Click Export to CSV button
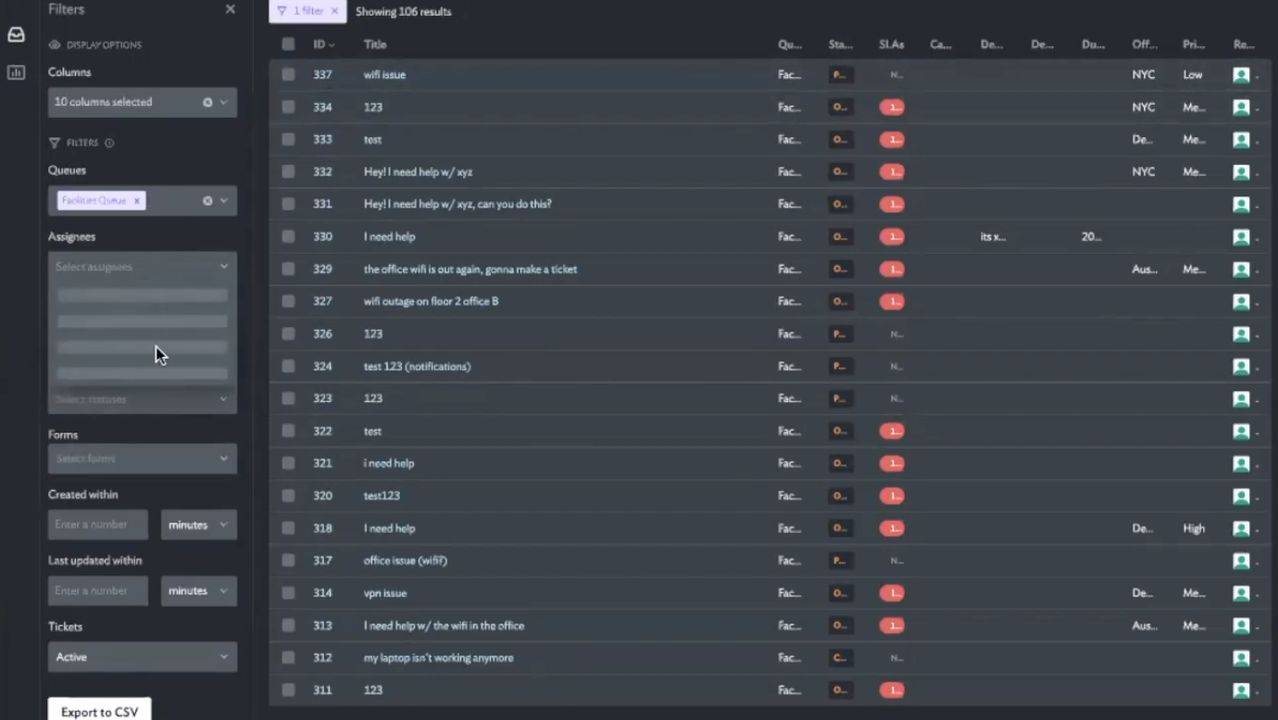1278x720 pixels. pos(99,711)
